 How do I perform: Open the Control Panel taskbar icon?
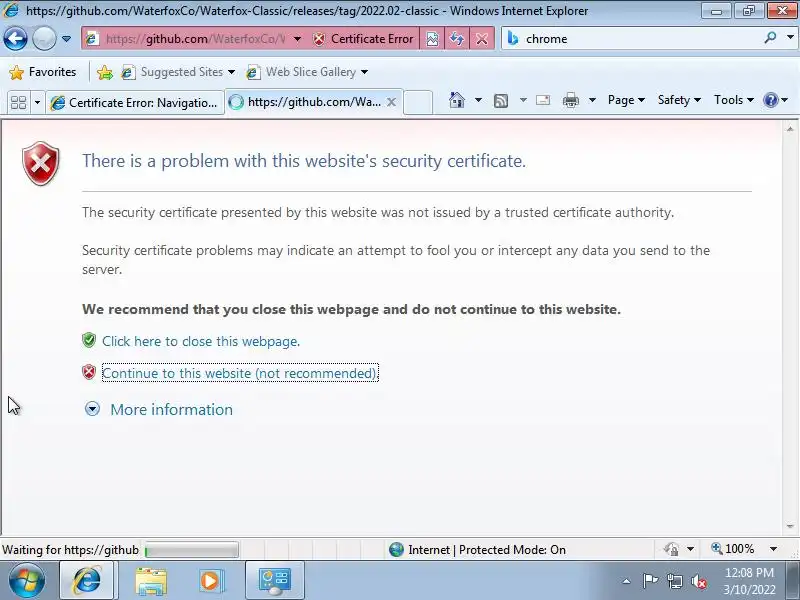pos(275,581)
